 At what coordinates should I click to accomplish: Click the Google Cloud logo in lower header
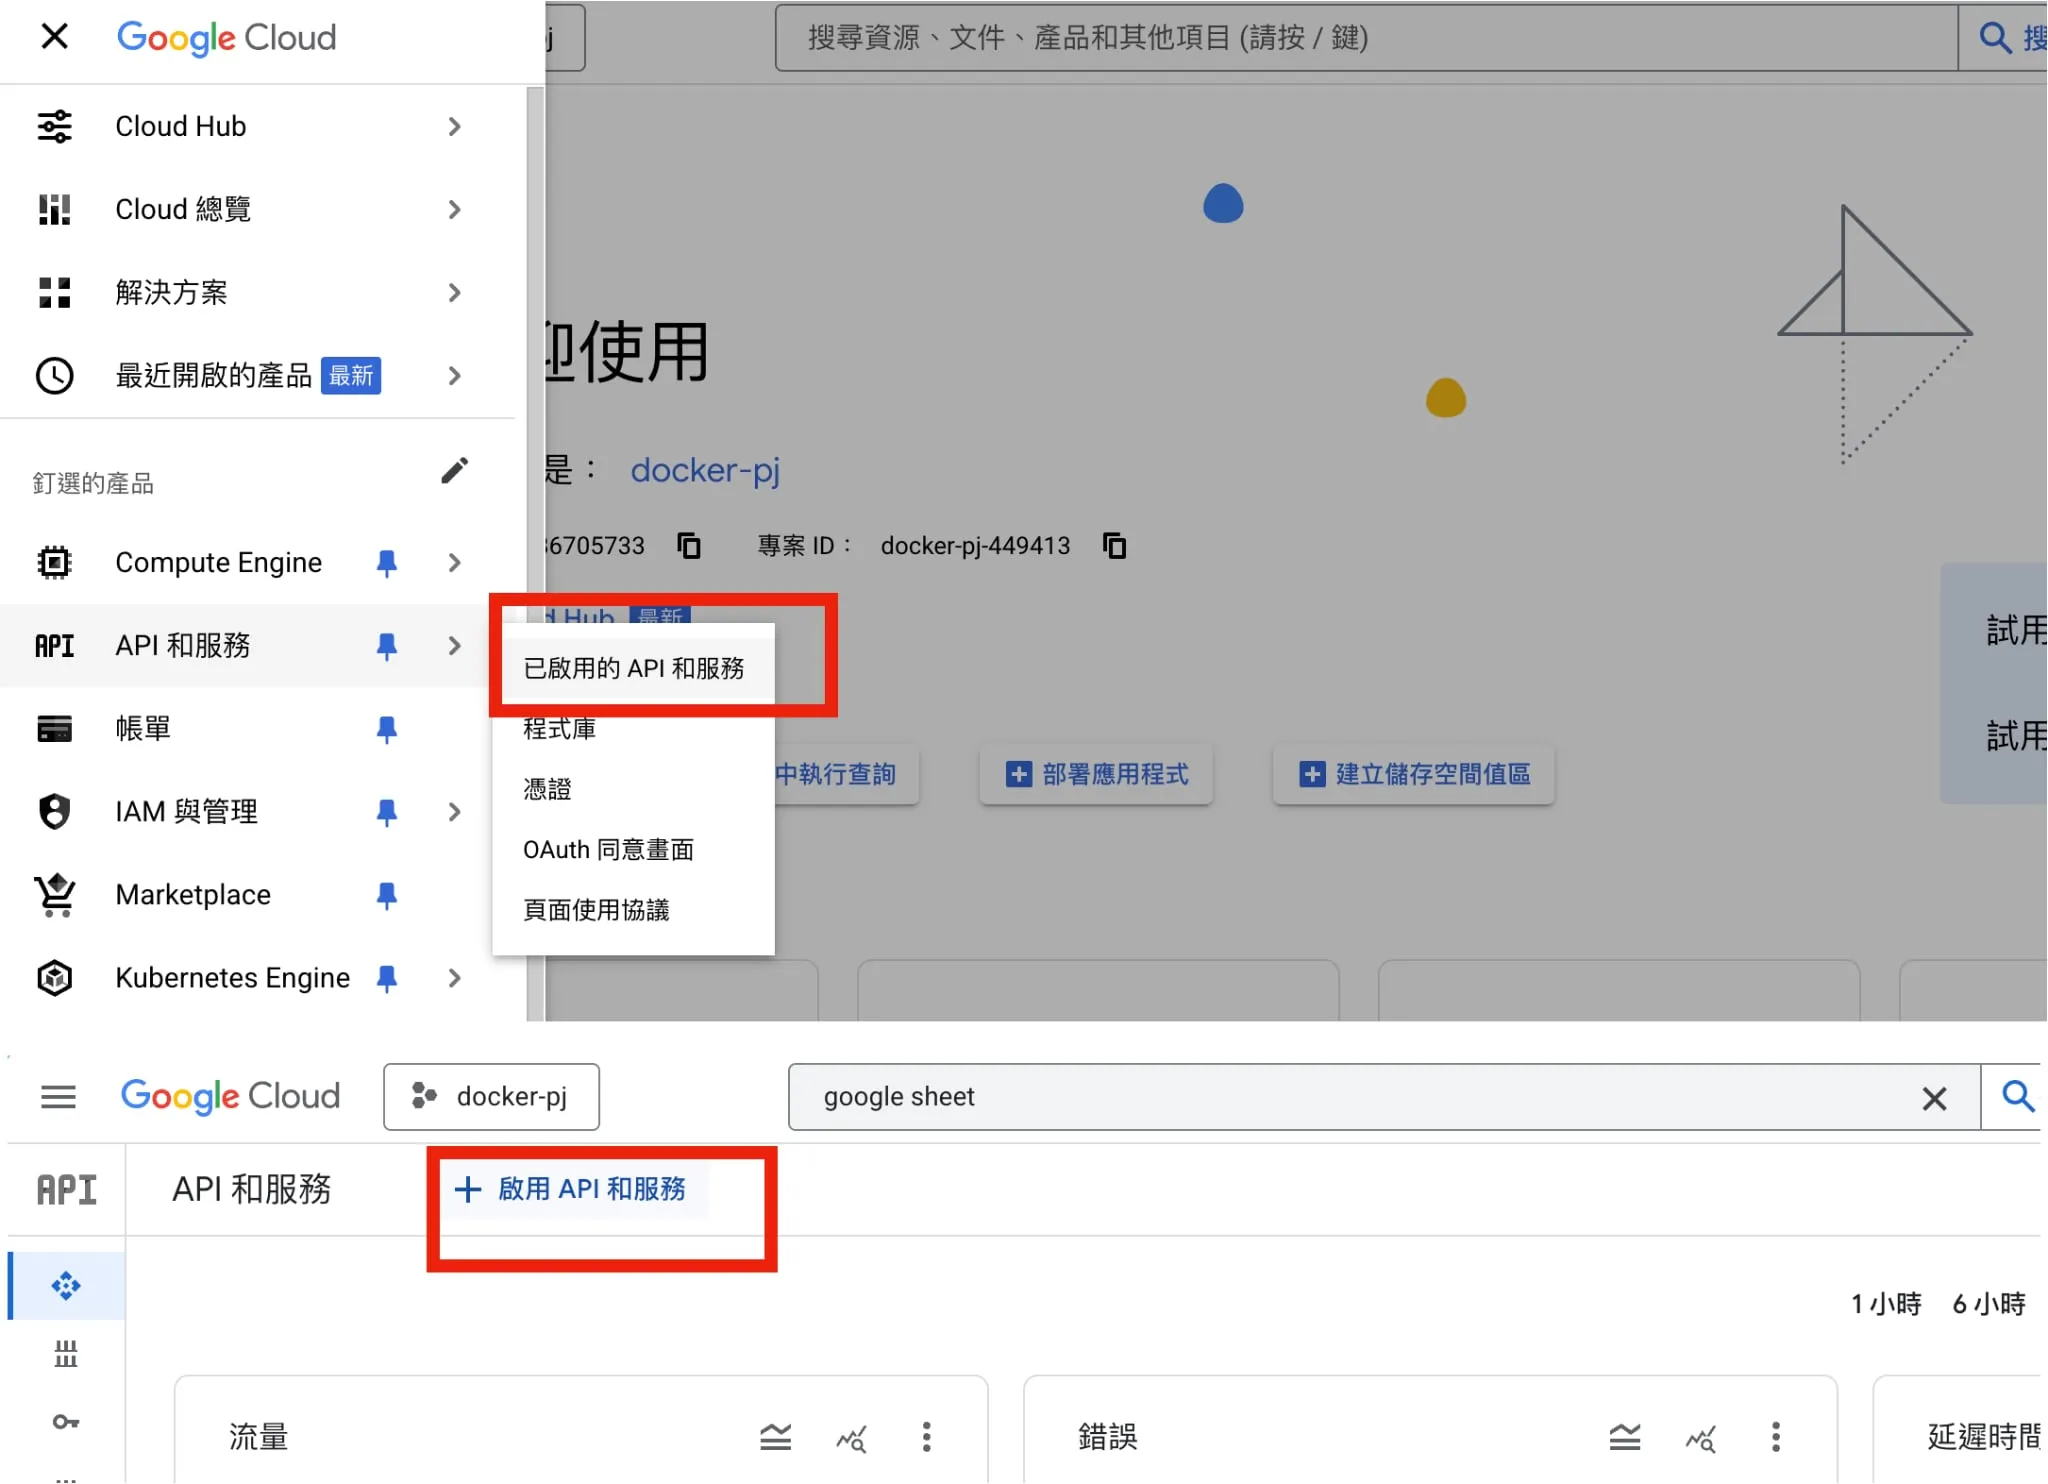(x=230, y=1097)
